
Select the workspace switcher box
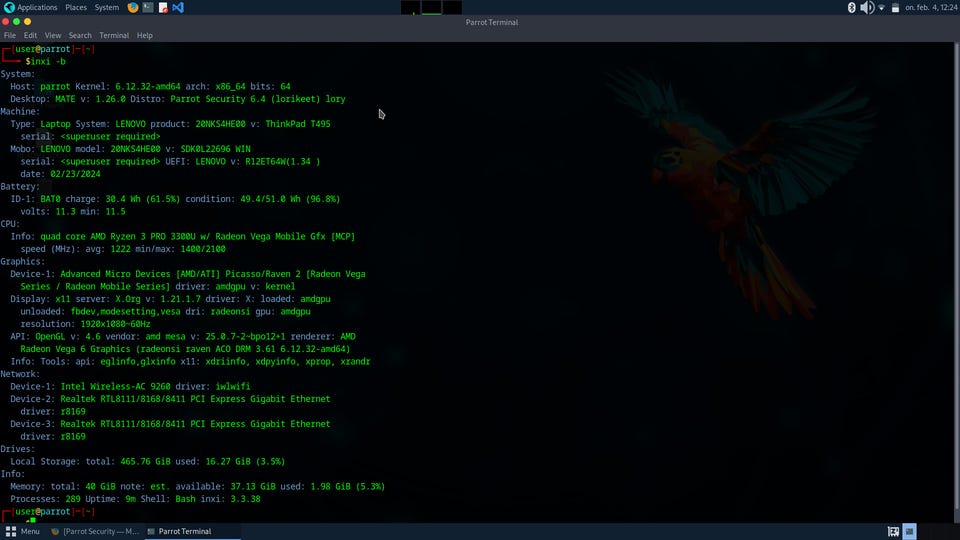tap(910, 531)
